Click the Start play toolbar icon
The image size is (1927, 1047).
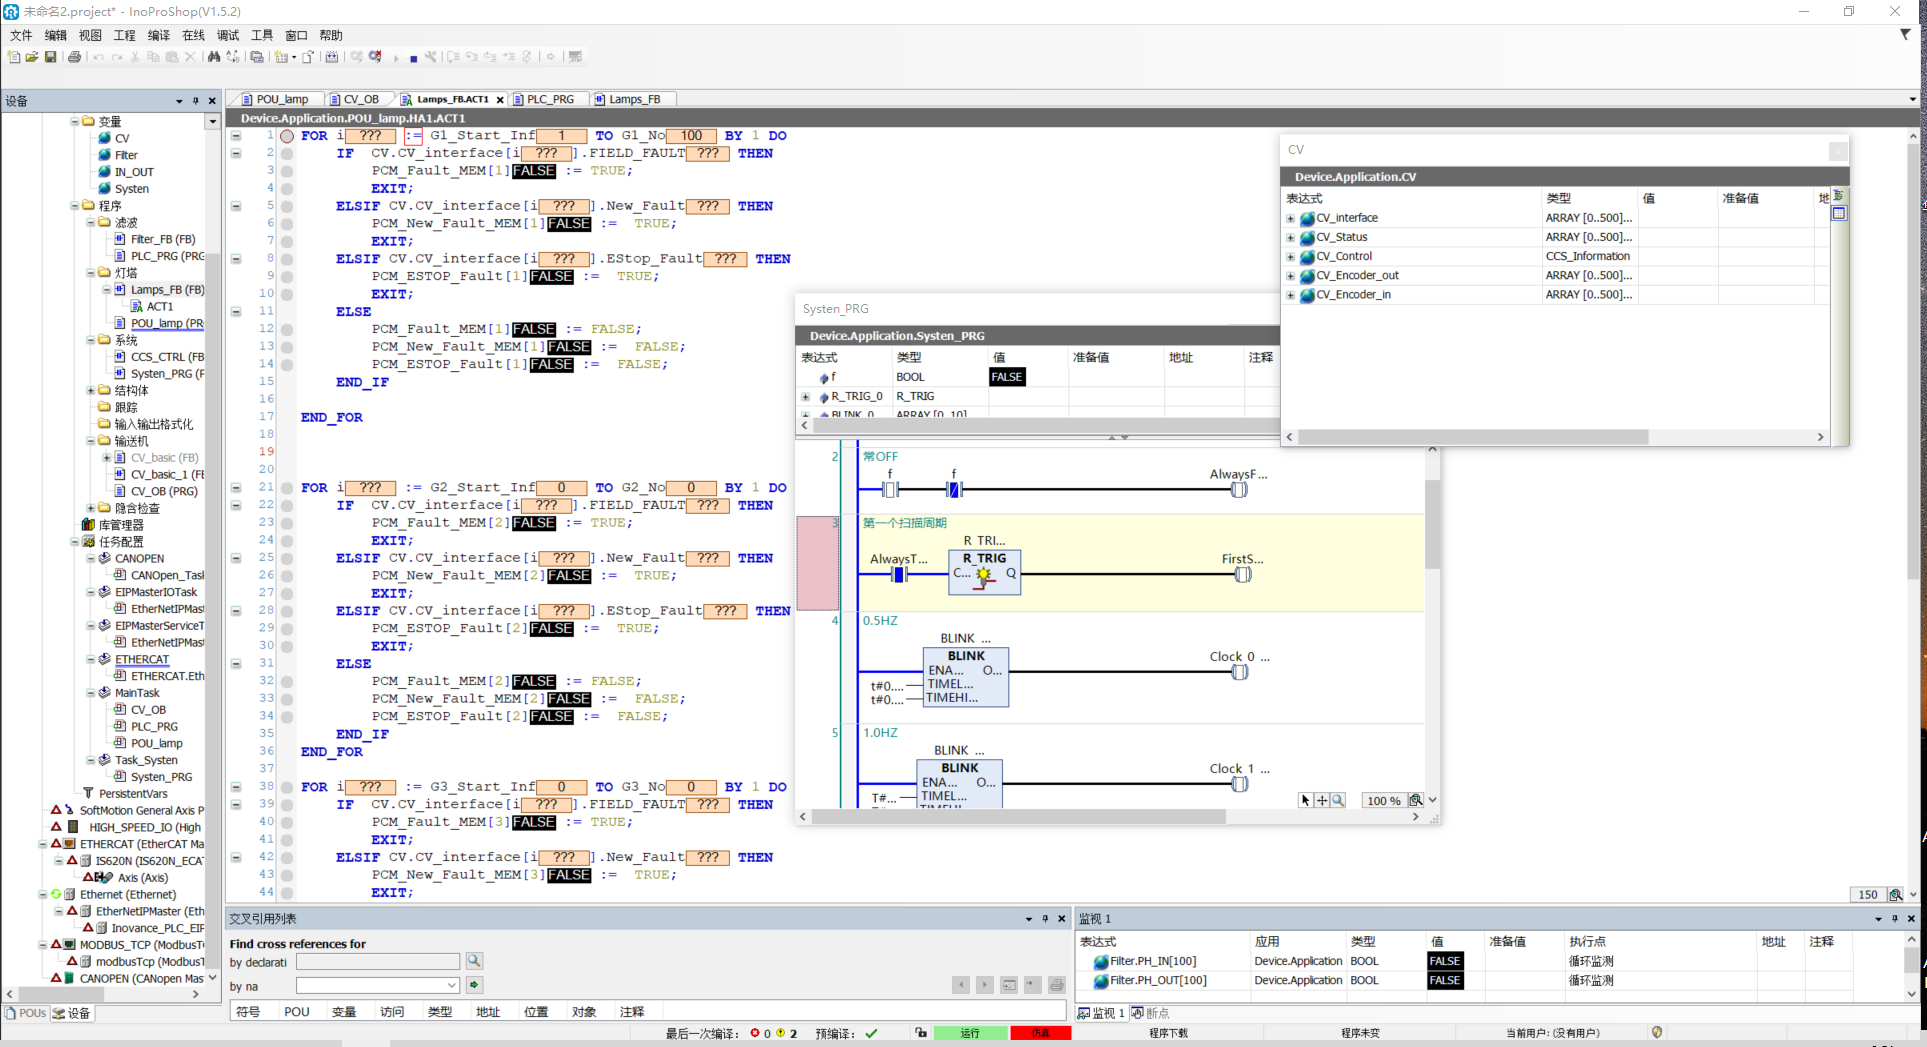click(396, 58)
